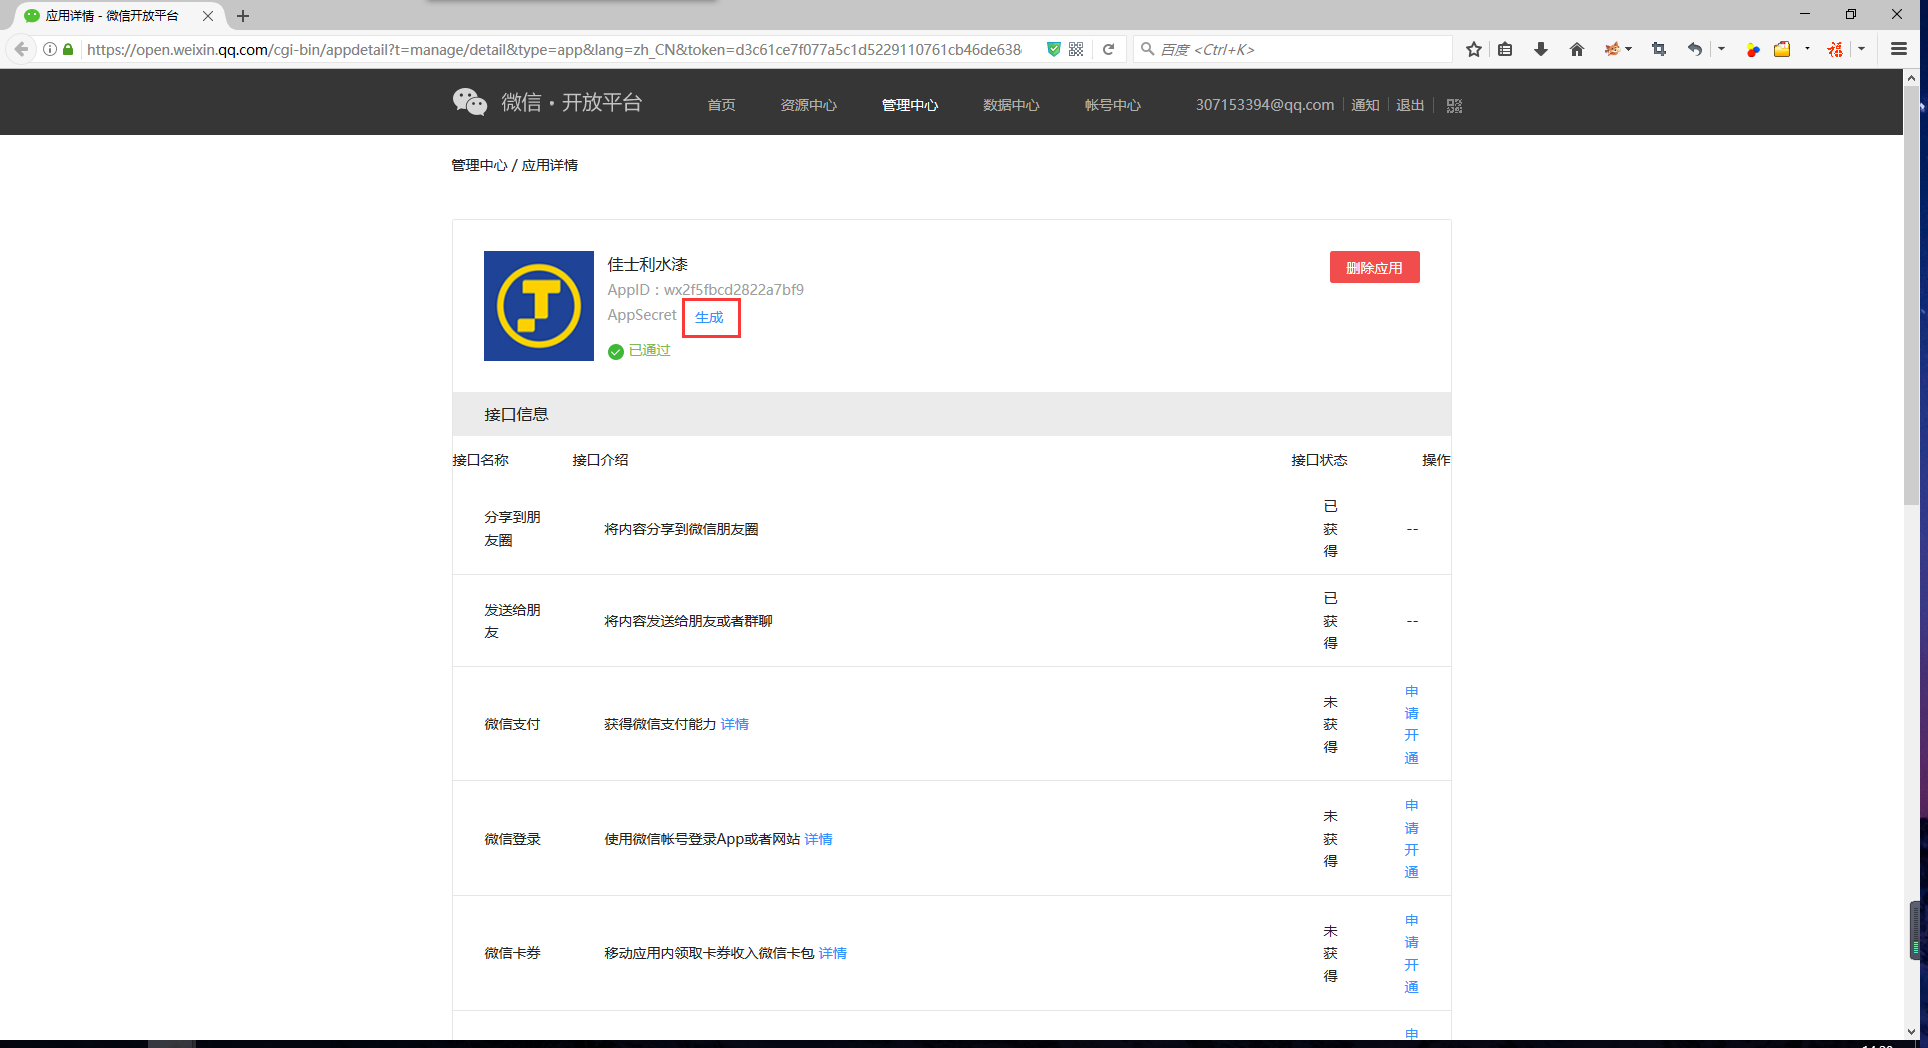Screen dimensions: 1928x1048
Task: Click the green padlock security icon
Action: click(68, 49)
